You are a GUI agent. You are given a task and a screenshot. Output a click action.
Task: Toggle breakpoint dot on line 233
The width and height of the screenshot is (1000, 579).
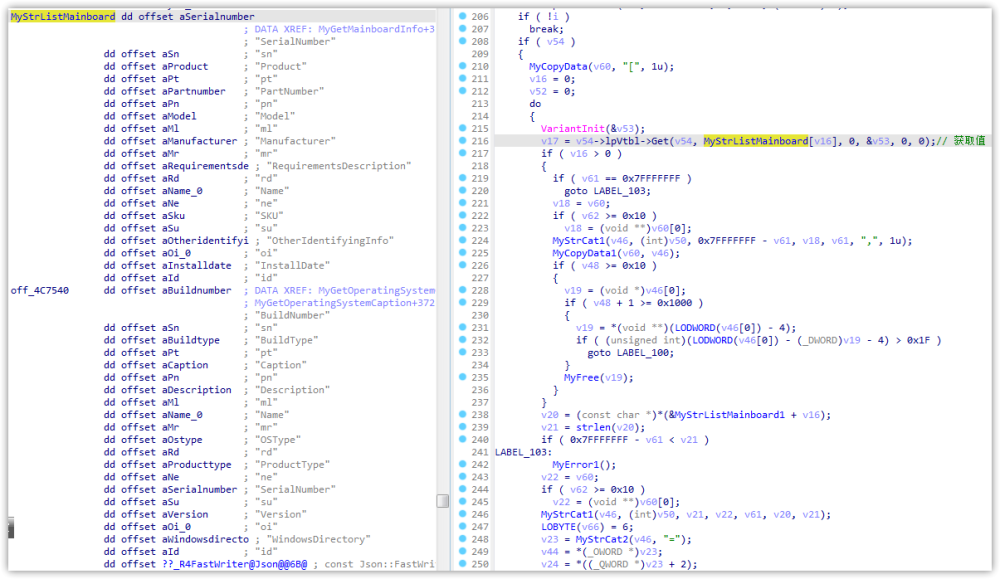tap(462, 353)
